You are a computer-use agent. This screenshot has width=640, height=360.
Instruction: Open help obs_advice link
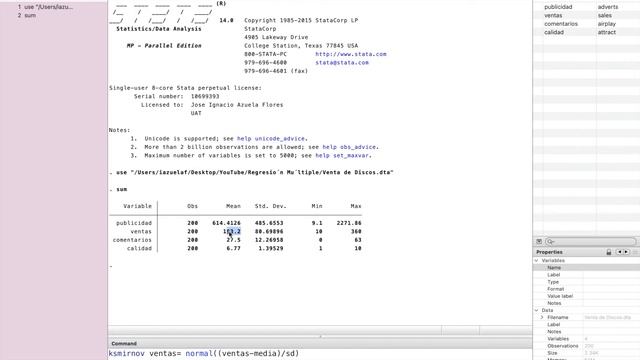pyautogui.click(x=349, y=147)
